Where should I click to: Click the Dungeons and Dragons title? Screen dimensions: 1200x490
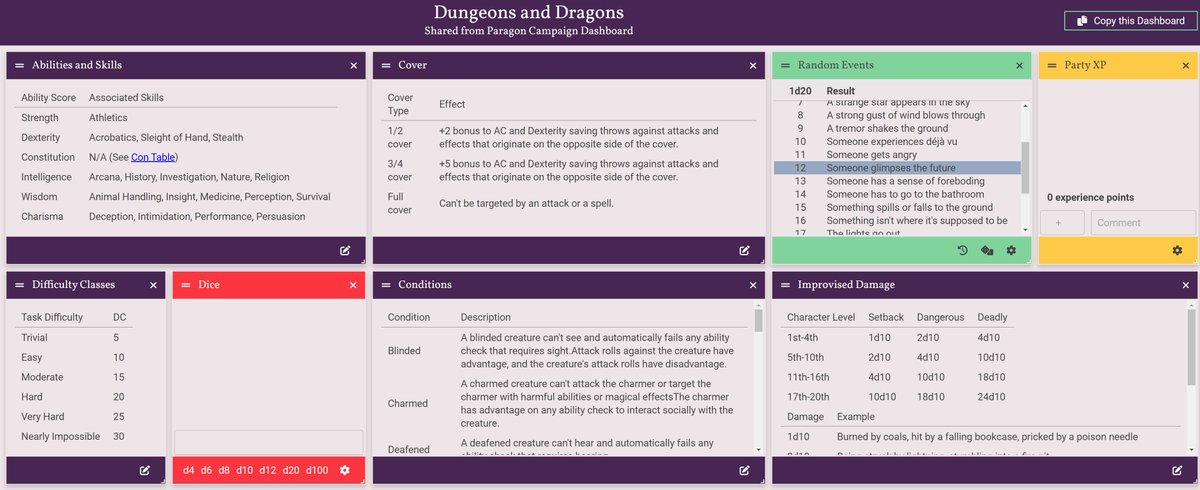coord(528,13)
